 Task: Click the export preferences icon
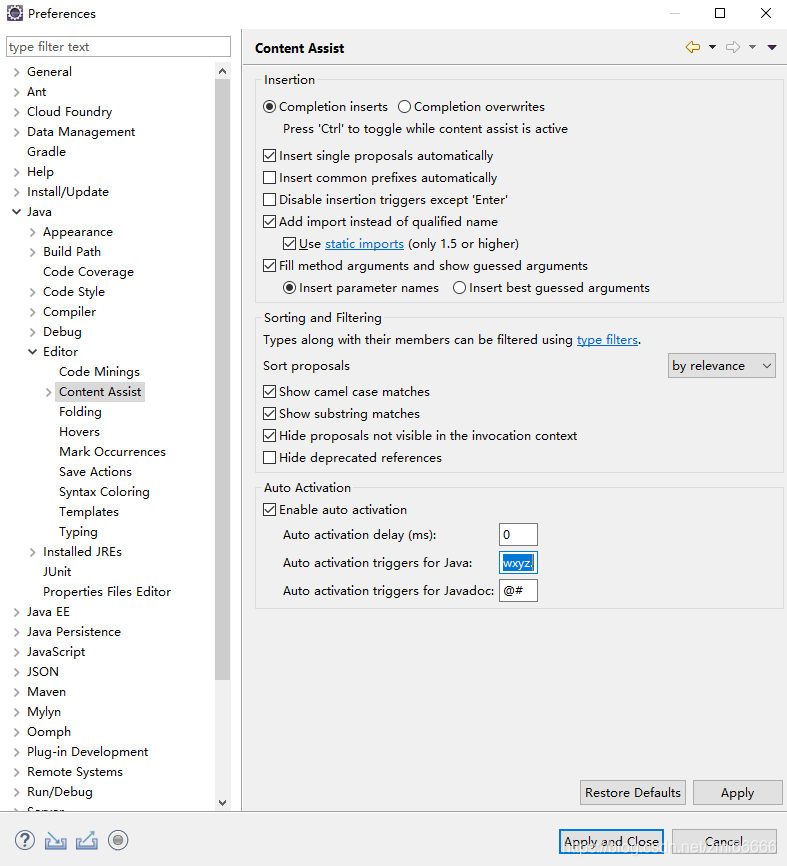coord(87,840)
